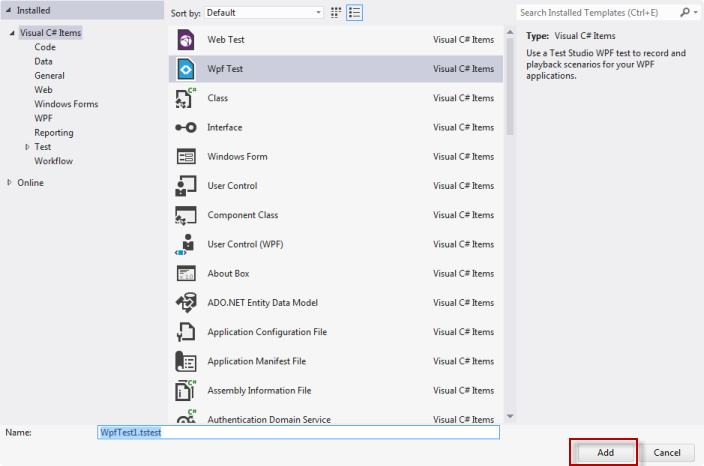Select the User Control template icon
704x466 pixels.
pyautogui.click(x=186, y=186)
